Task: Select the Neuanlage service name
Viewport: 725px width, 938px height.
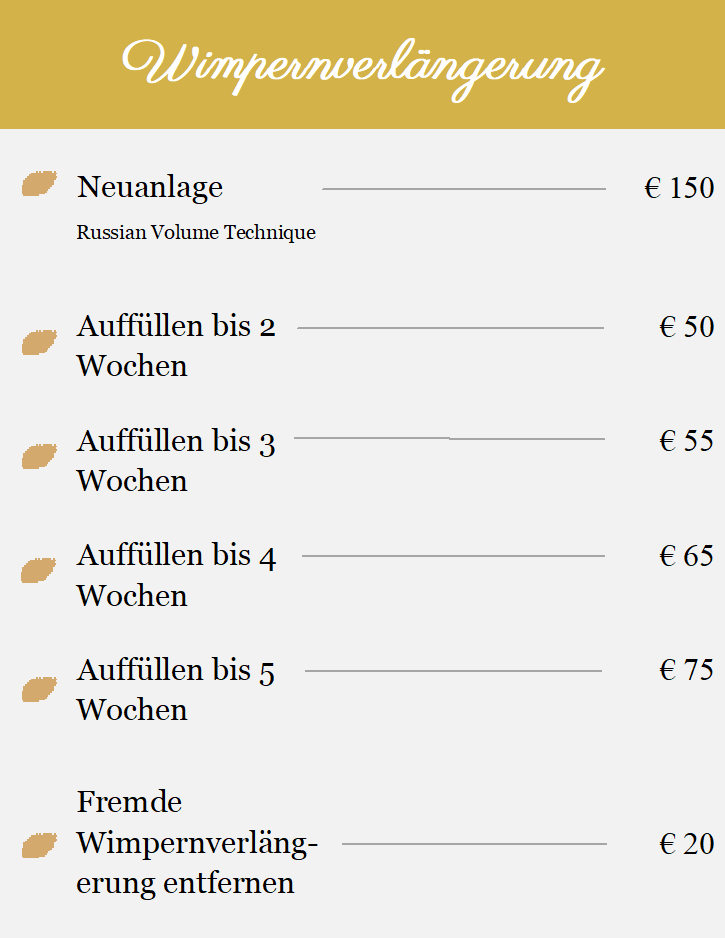Action: click(150, 187)
